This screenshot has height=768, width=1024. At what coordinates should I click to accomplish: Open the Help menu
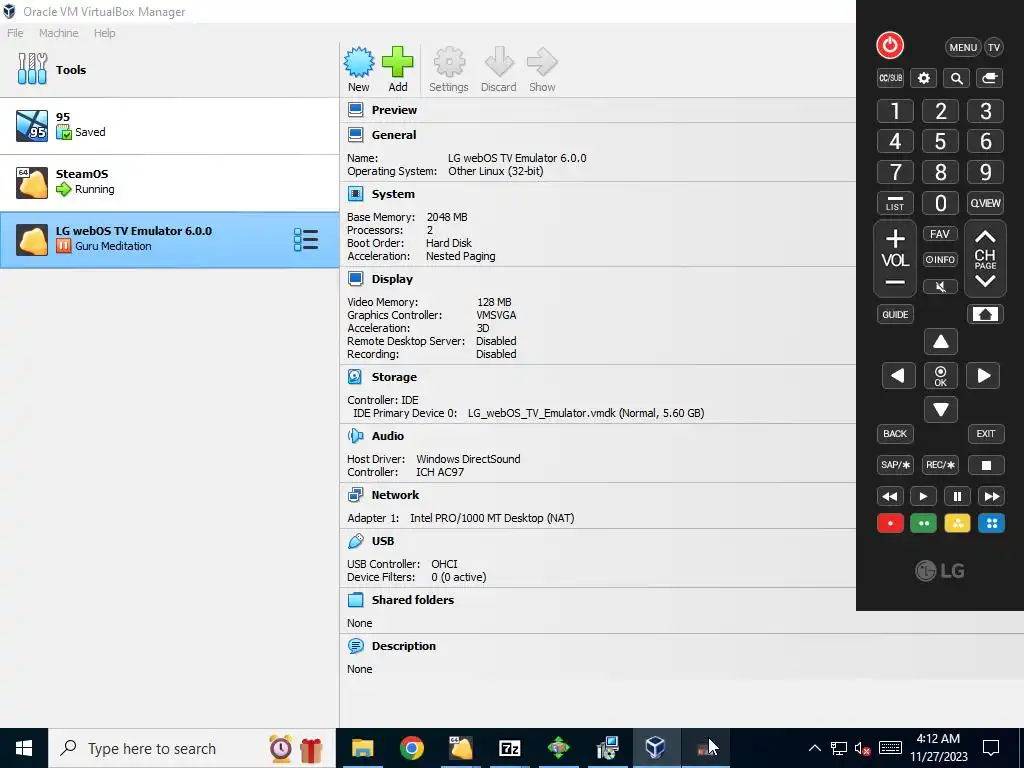tap(104, 33)
